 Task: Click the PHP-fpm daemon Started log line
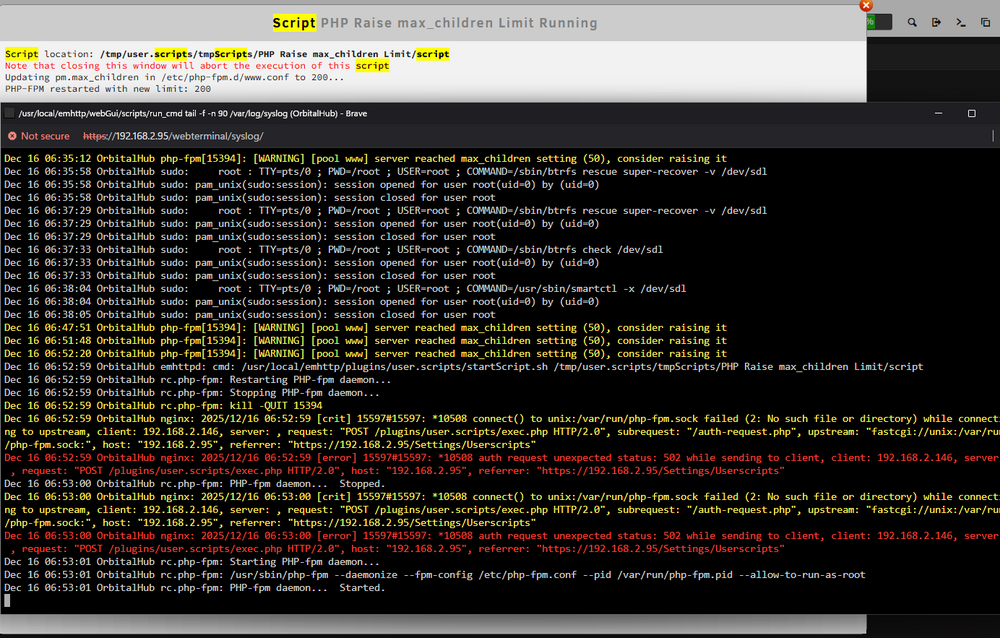pos(195,588)
